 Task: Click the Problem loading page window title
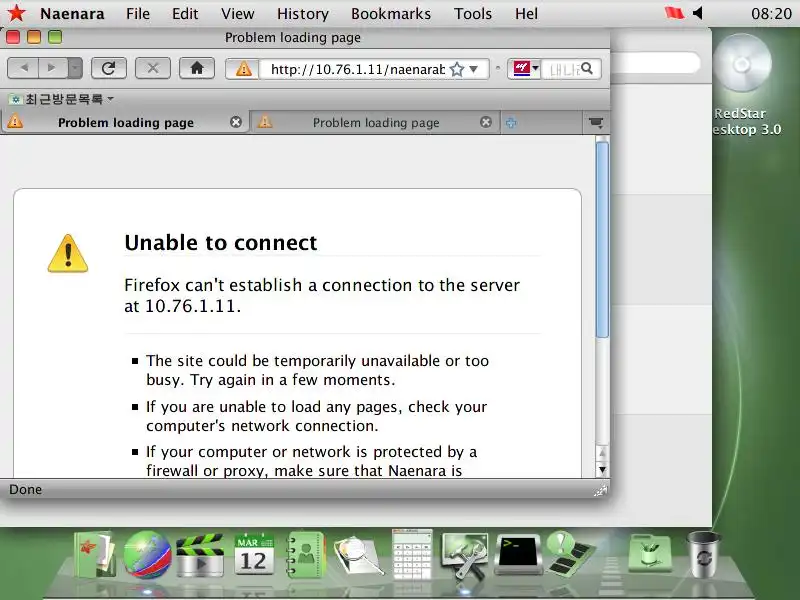tap(293, 38)
